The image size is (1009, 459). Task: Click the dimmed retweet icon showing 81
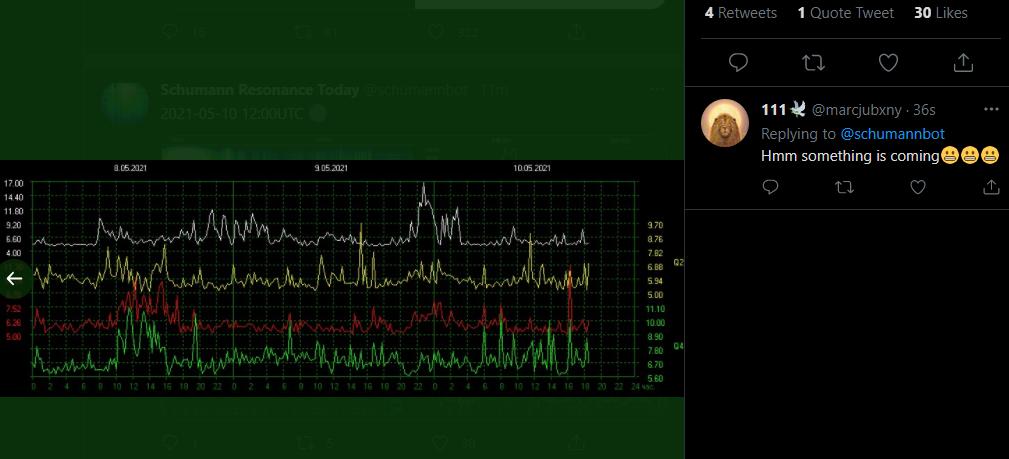[x=303, y=32]
